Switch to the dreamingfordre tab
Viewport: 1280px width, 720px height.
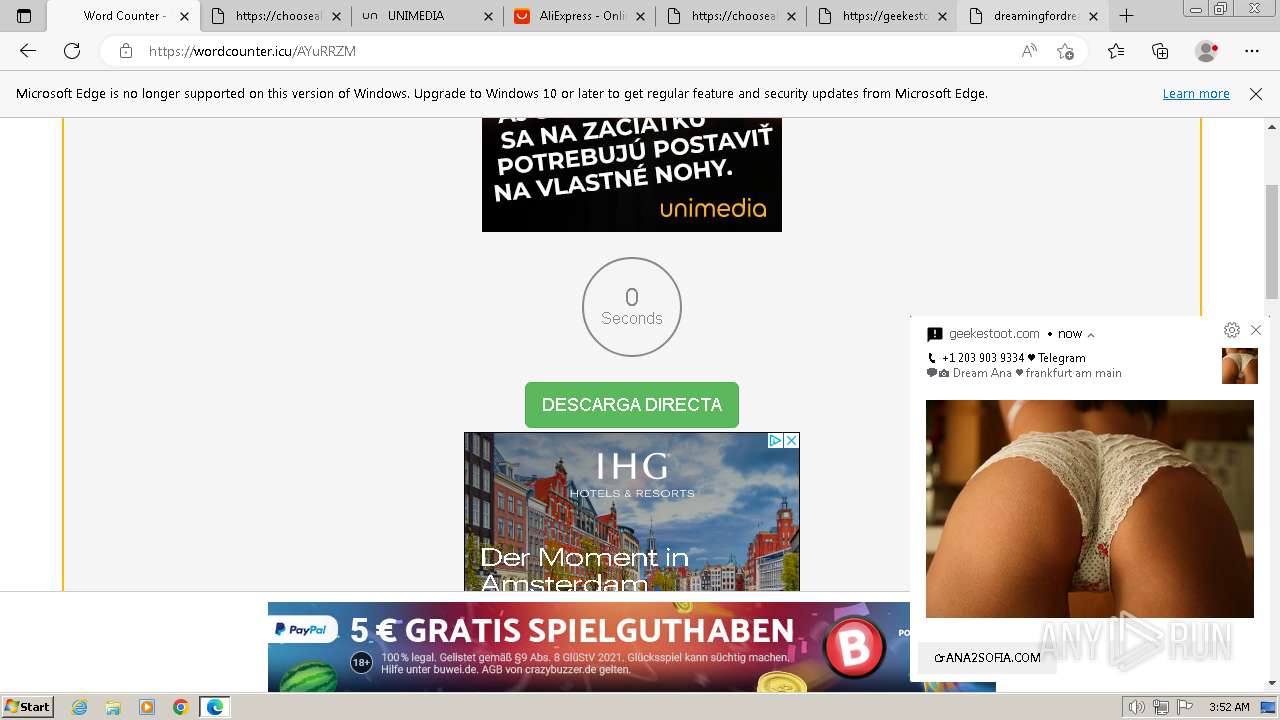(1033, 16)
